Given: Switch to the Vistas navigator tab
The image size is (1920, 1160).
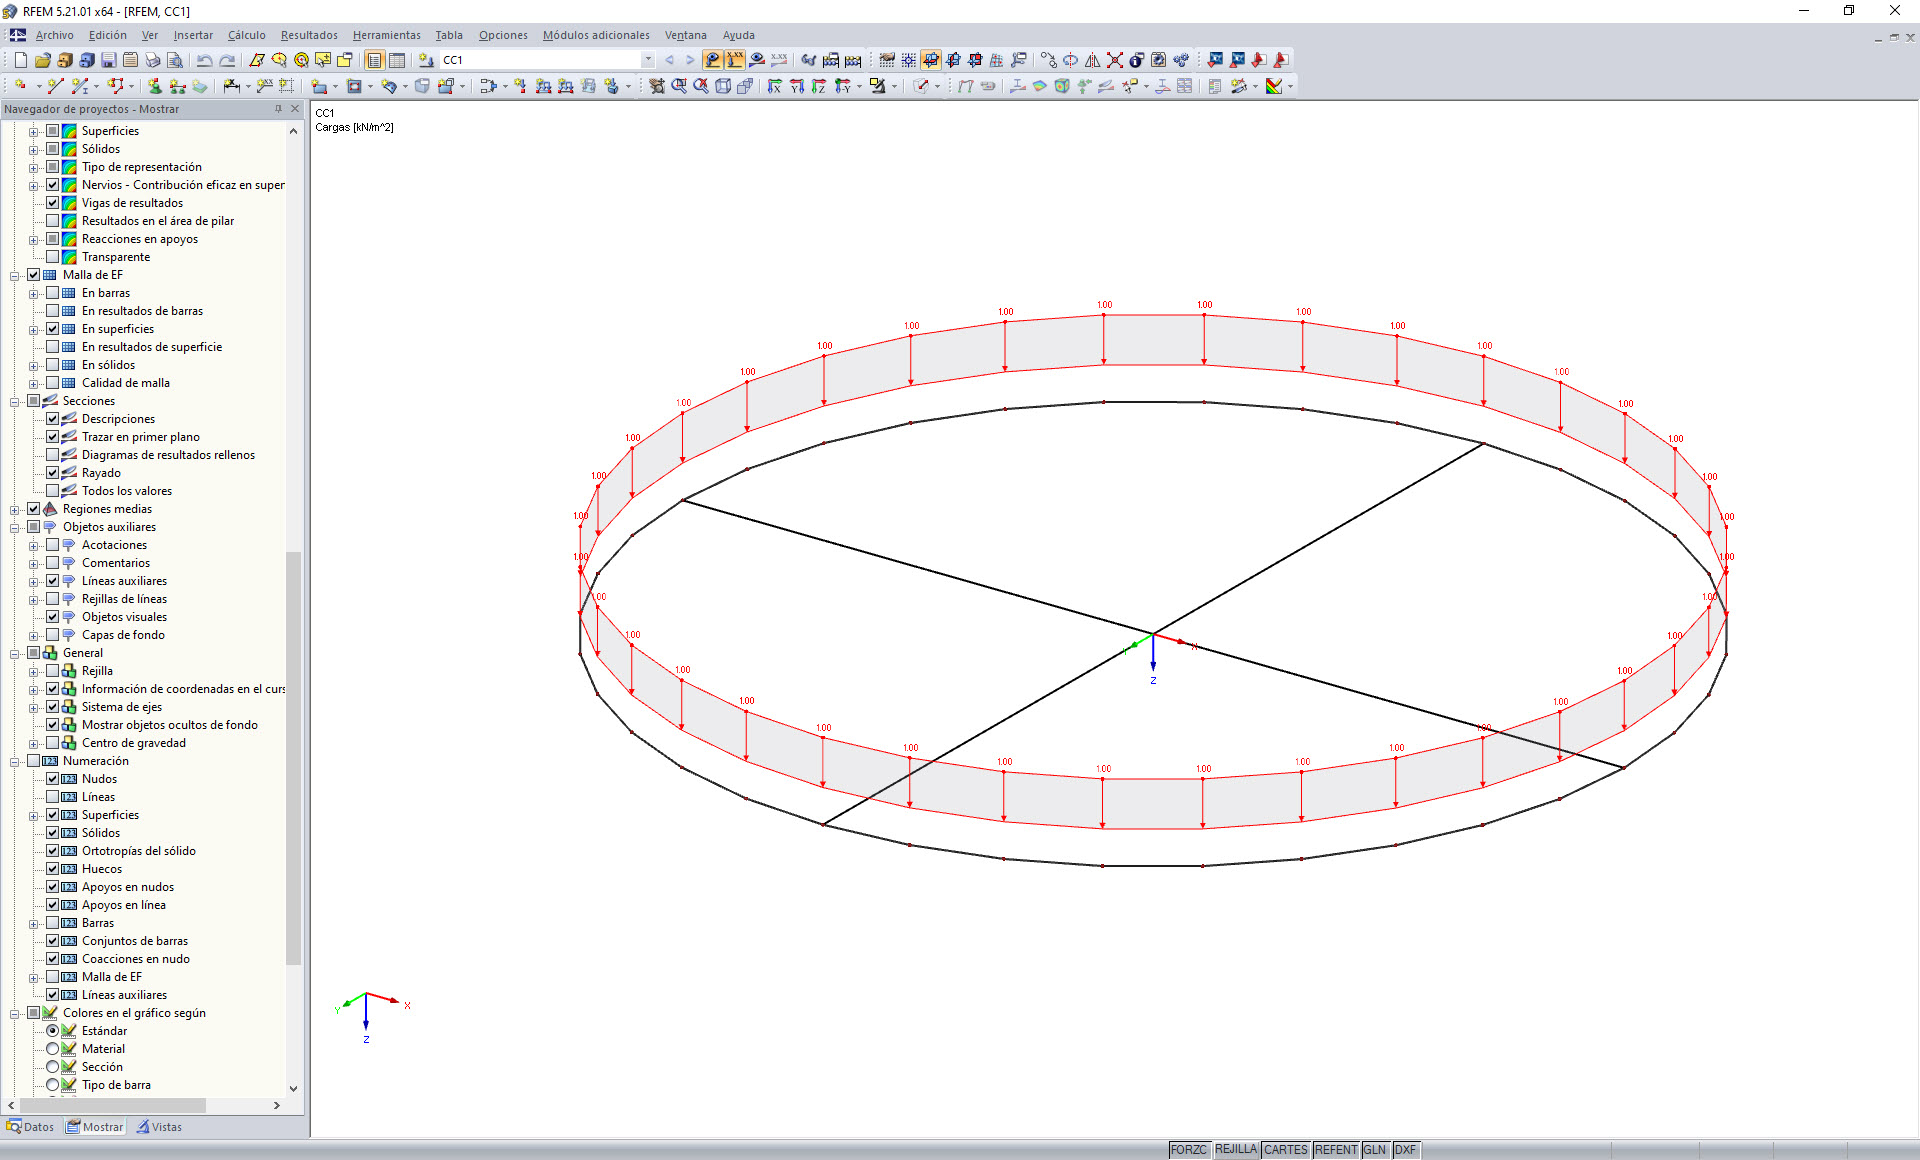Looking at the screenshot, I should tap(160, 1127).
